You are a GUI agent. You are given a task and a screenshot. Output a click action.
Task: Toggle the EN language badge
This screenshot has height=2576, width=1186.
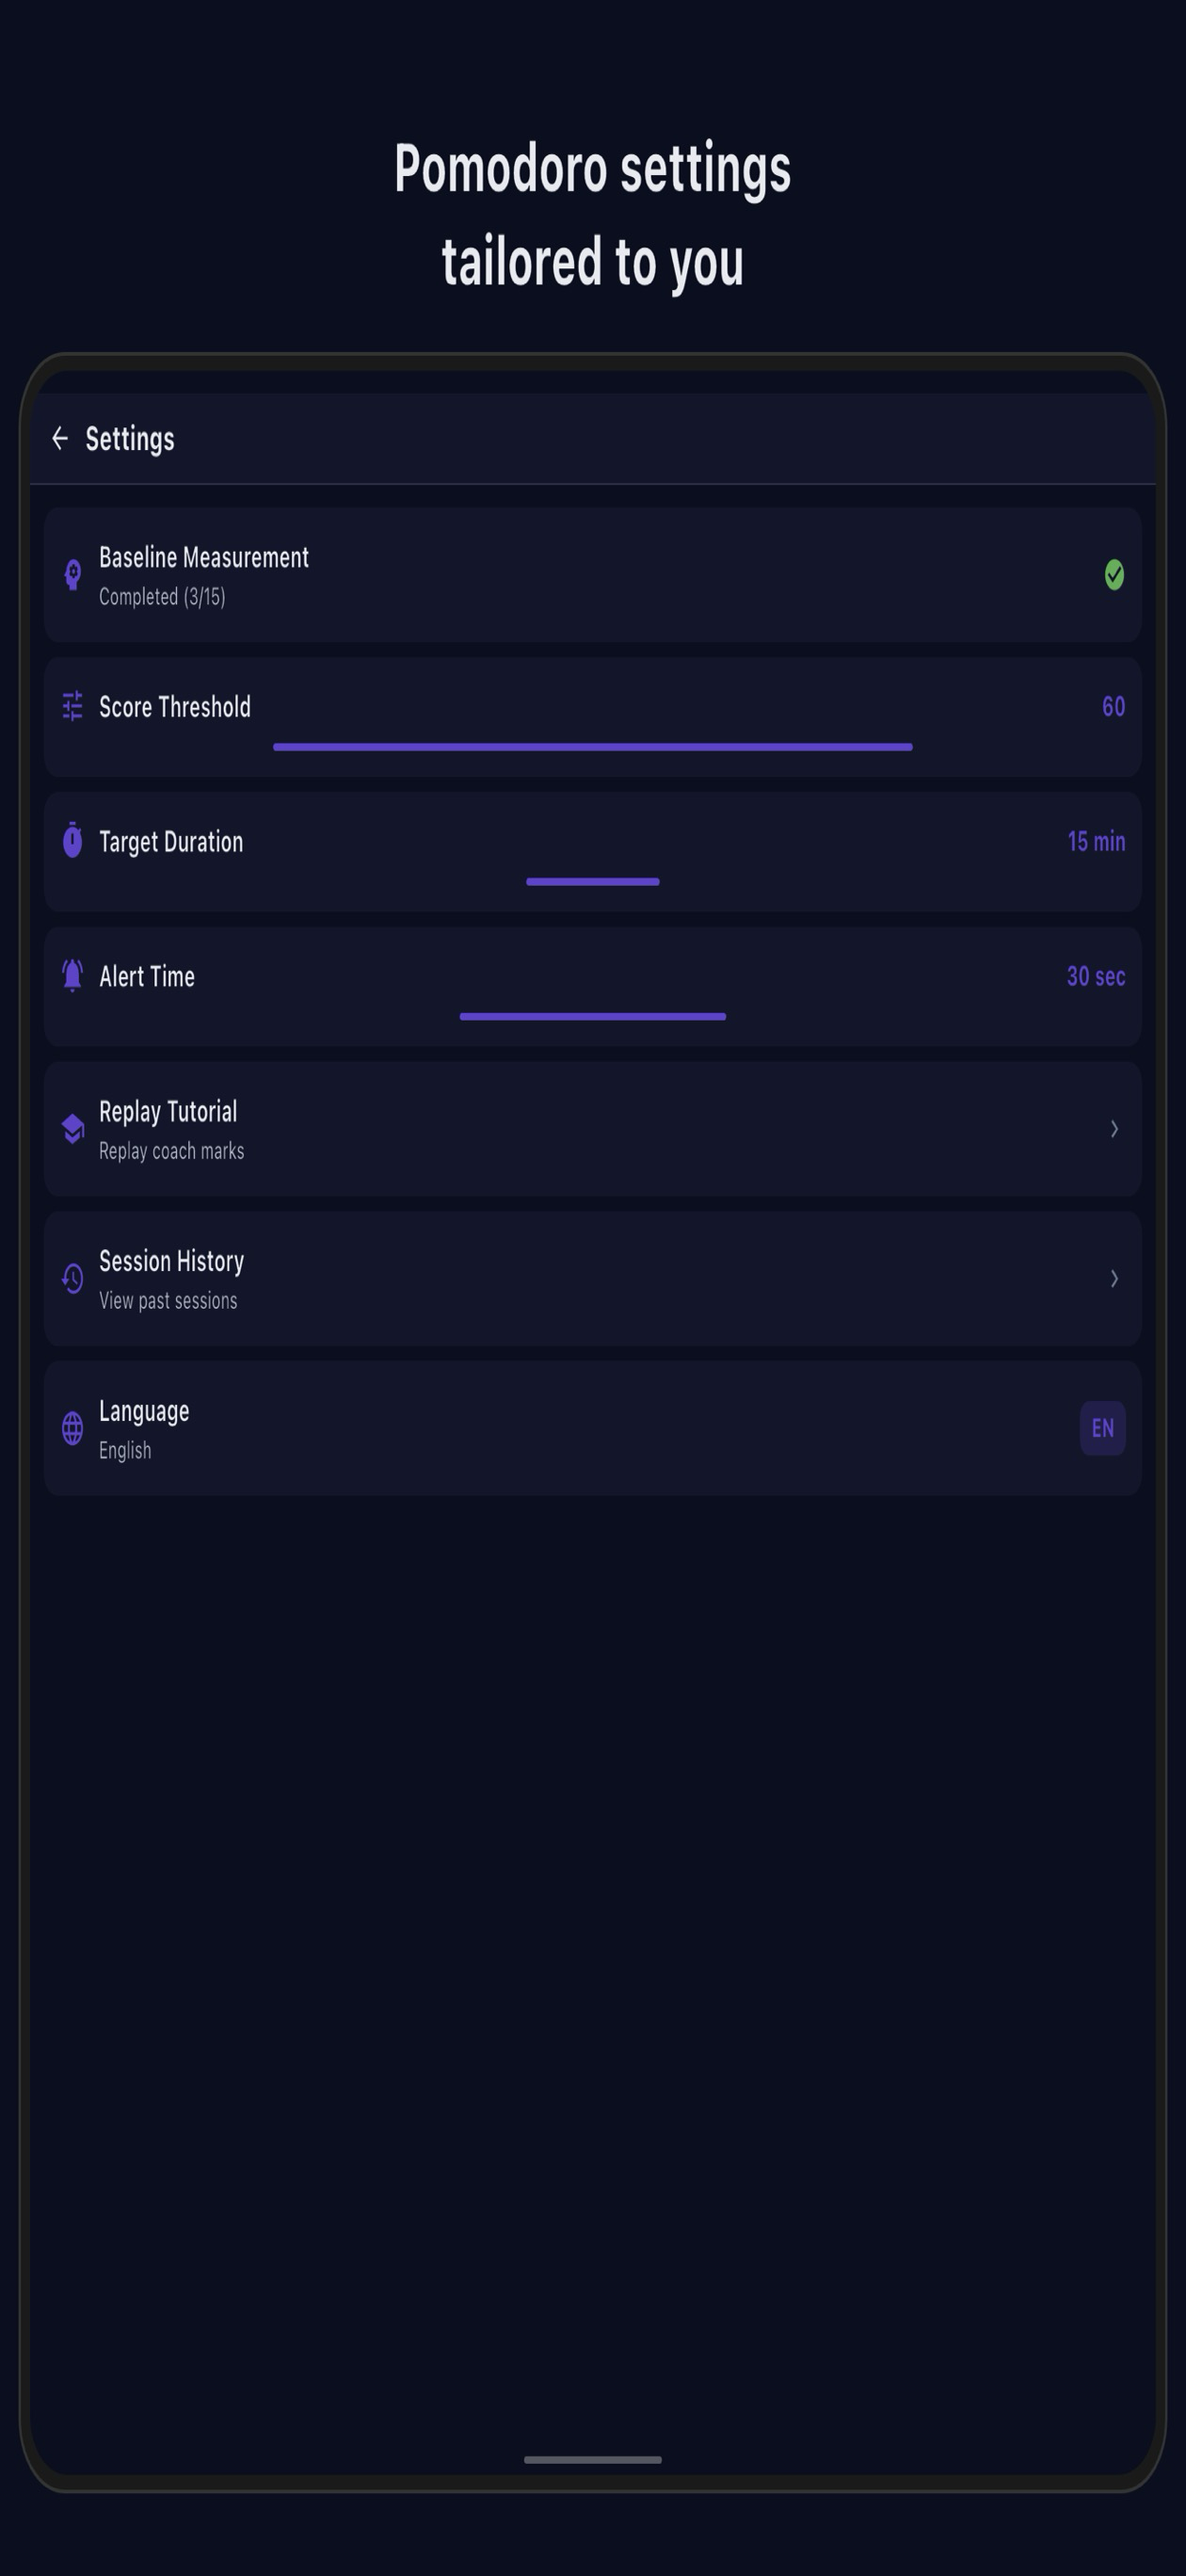(x=1102, y=1429)
